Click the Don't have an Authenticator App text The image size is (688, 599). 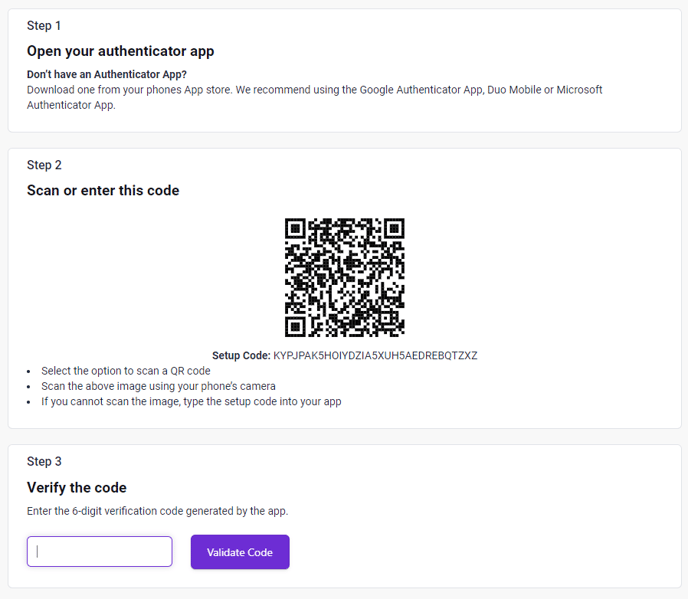tap(107, 74)
